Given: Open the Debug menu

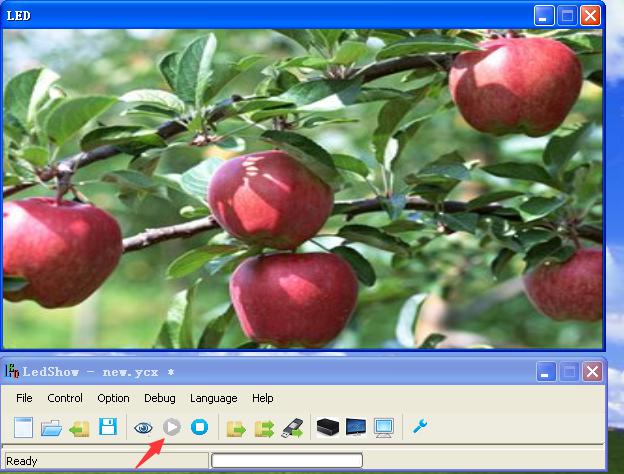Looking at the screenshot, I should [x=160, y=398].
